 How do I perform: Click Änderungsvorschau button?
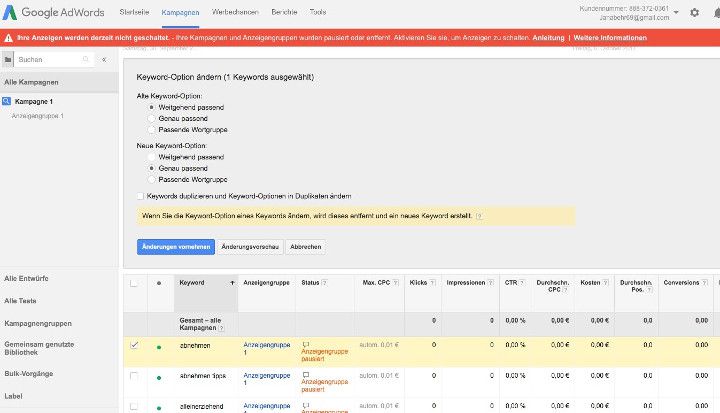(x=250, y=247)
